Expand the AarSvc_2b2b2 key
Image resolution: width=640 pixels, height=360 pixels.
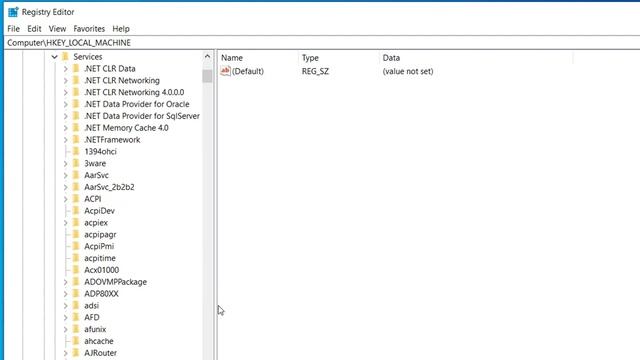66,187
